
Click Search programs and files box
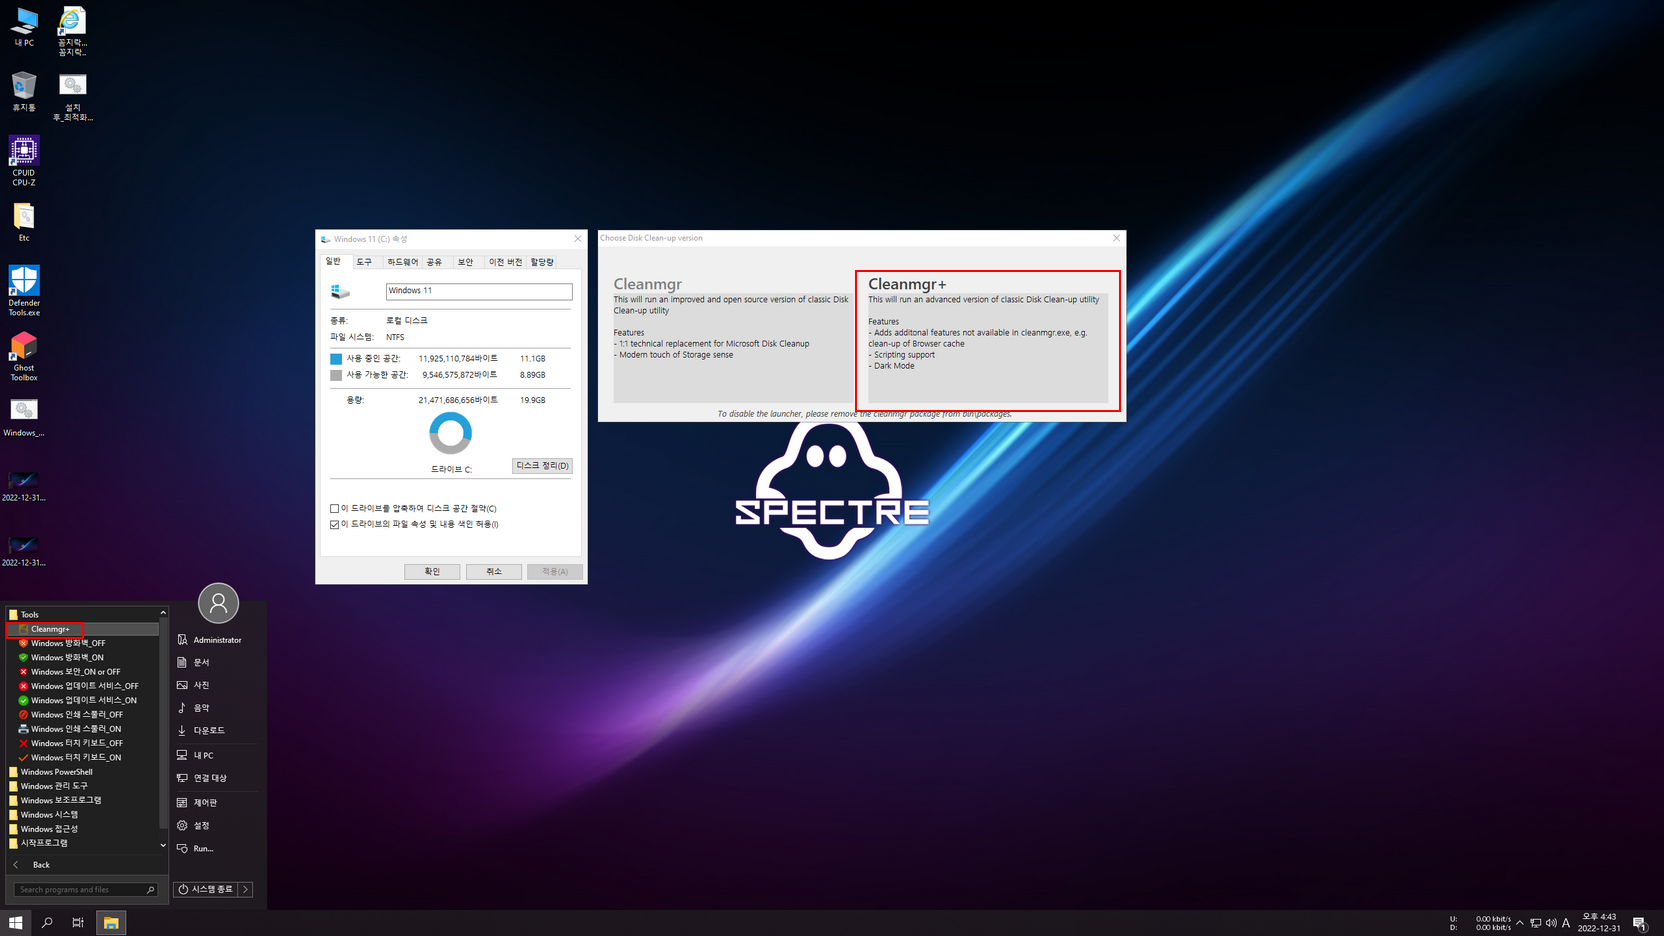[86, 889]
